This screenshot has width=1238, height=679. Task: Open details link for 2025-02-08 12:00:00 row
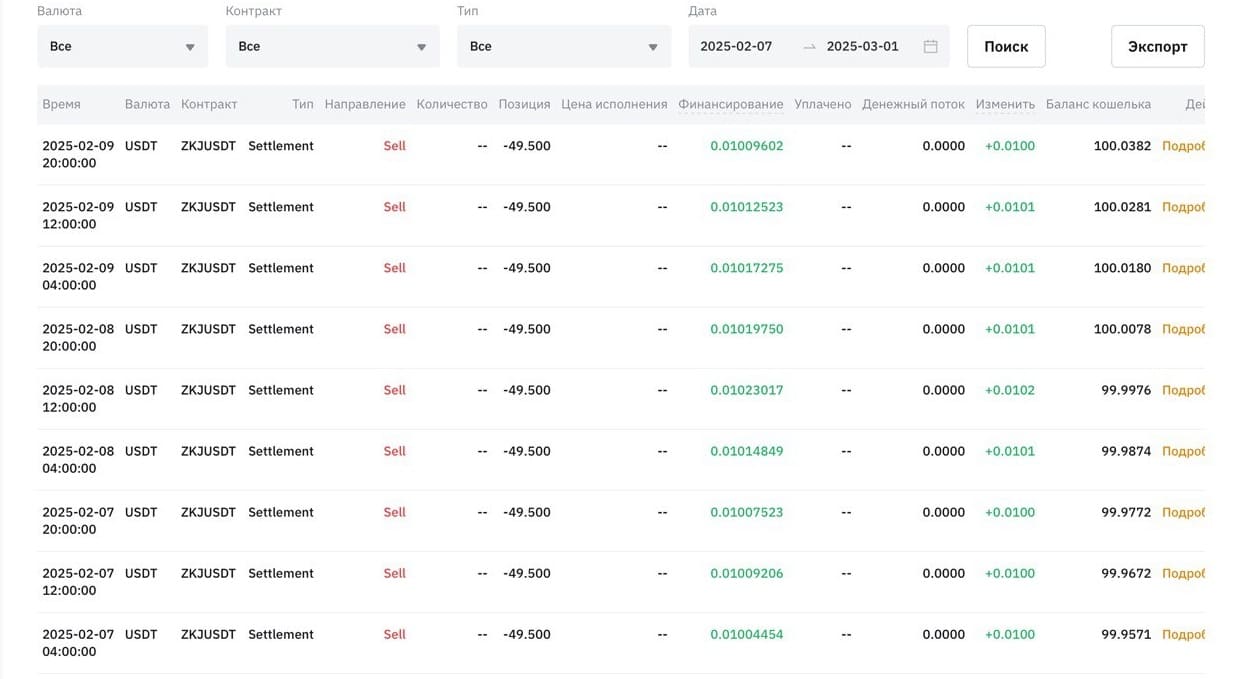[x=1183, y=390]
